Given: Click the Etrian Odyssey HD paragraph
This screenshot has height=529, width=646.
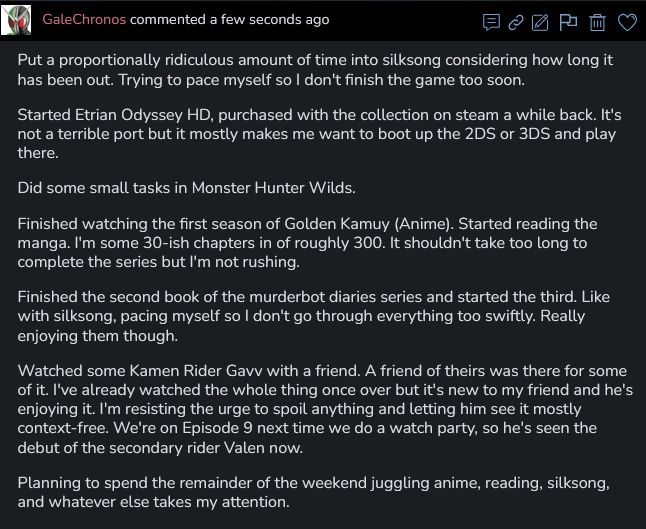Looking at the screenshot, I should click(x=319, y=133).
